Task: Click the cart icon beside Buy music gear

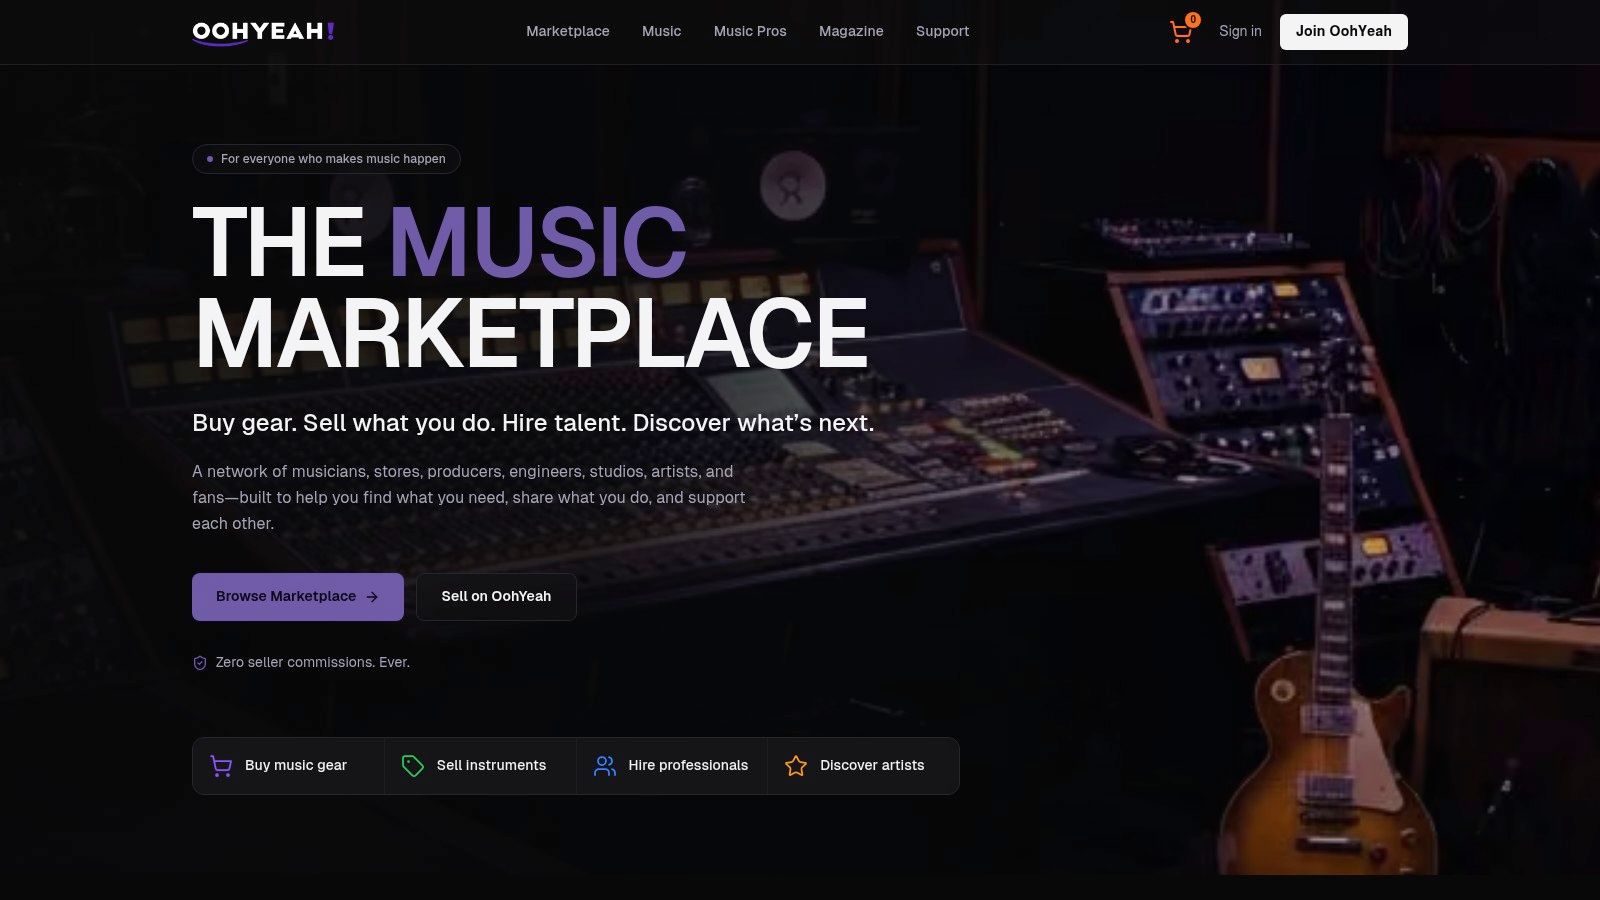Action: [x=221, y=766]
